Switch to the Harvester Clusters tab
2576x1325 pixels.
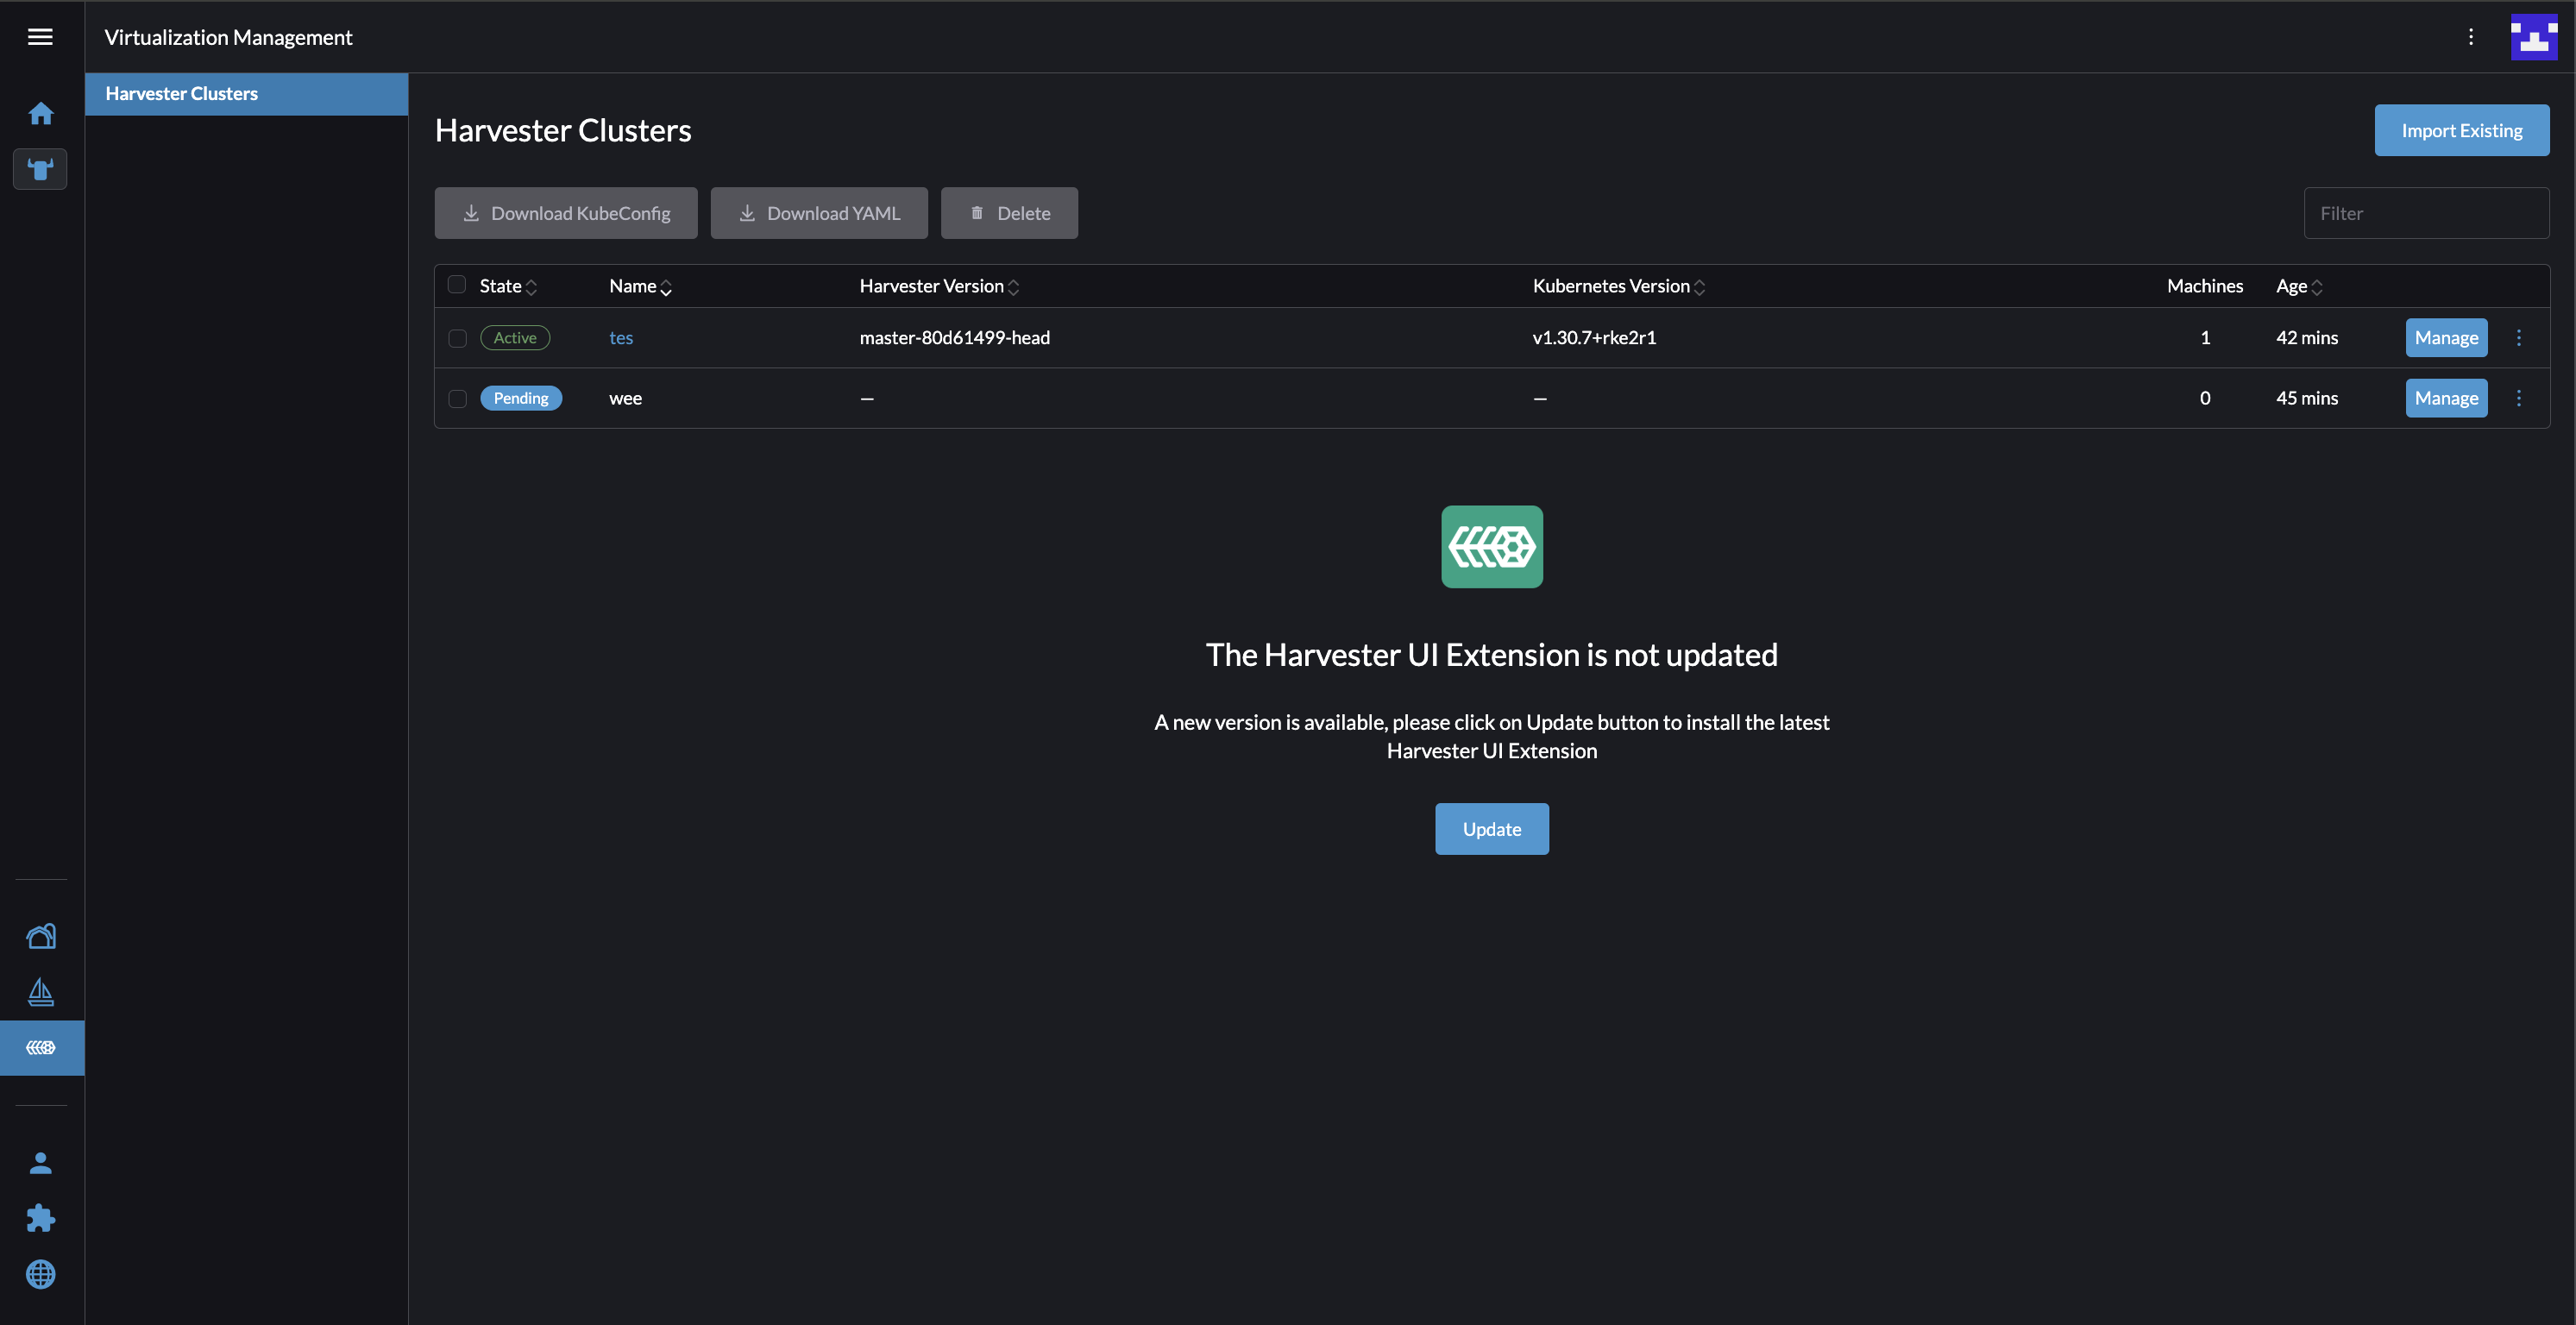pos(181,93)
